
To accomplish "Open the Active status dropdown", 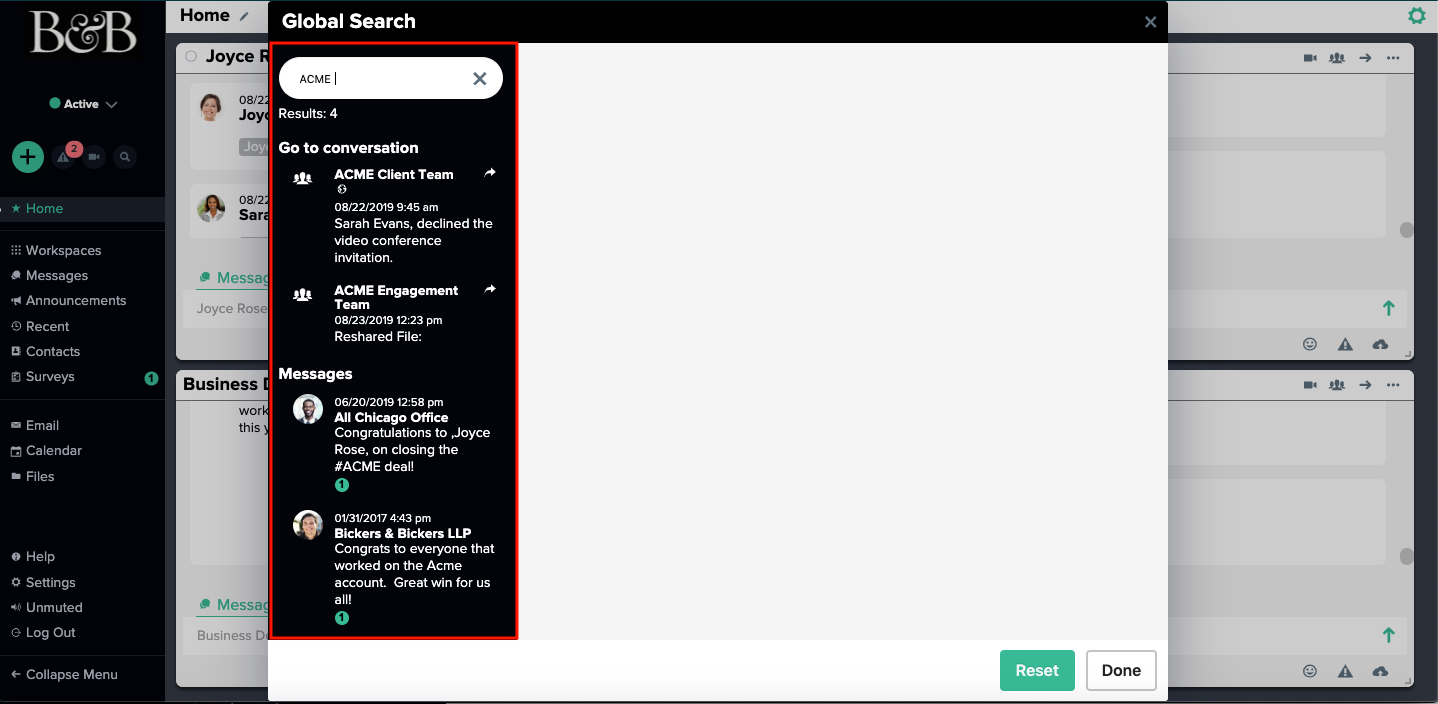I will point(84,104).
